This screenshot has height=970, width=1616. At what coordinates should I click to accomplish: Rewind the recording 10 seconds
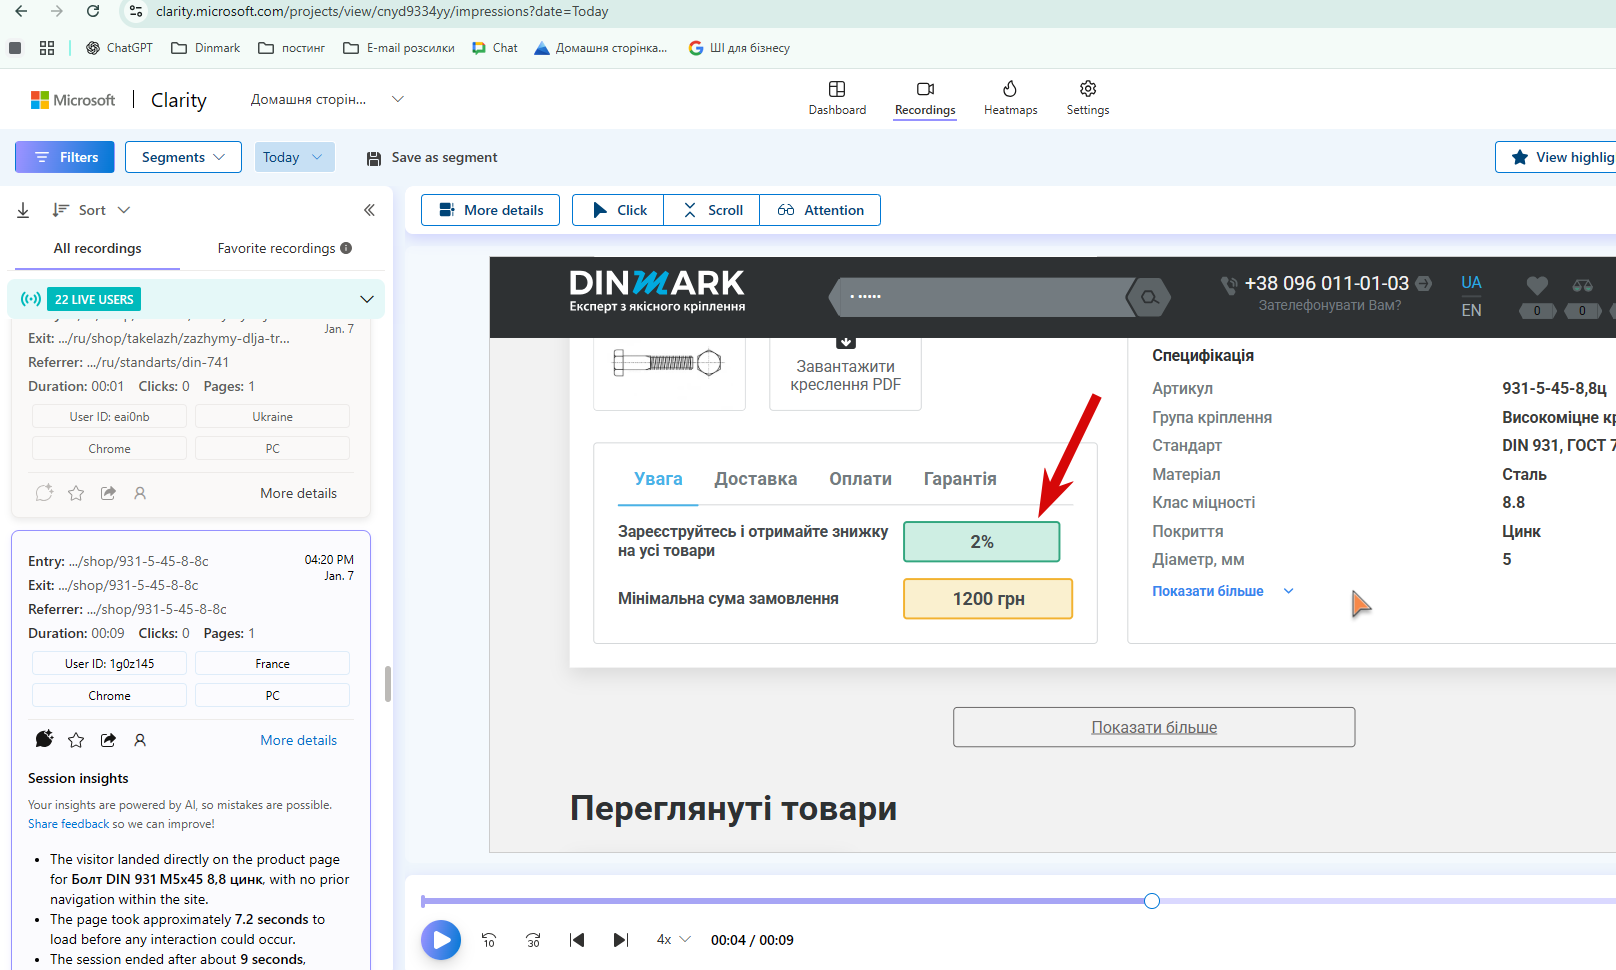pyautogui.click(x=489, y=940)
